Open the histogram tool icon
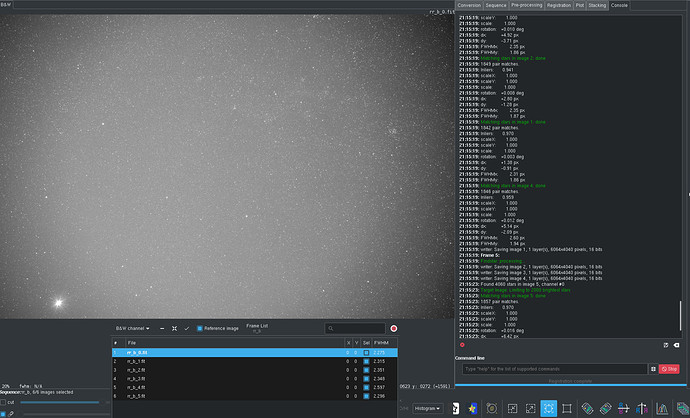The width and height of the screenshot is (690, 418). [661, 408]
